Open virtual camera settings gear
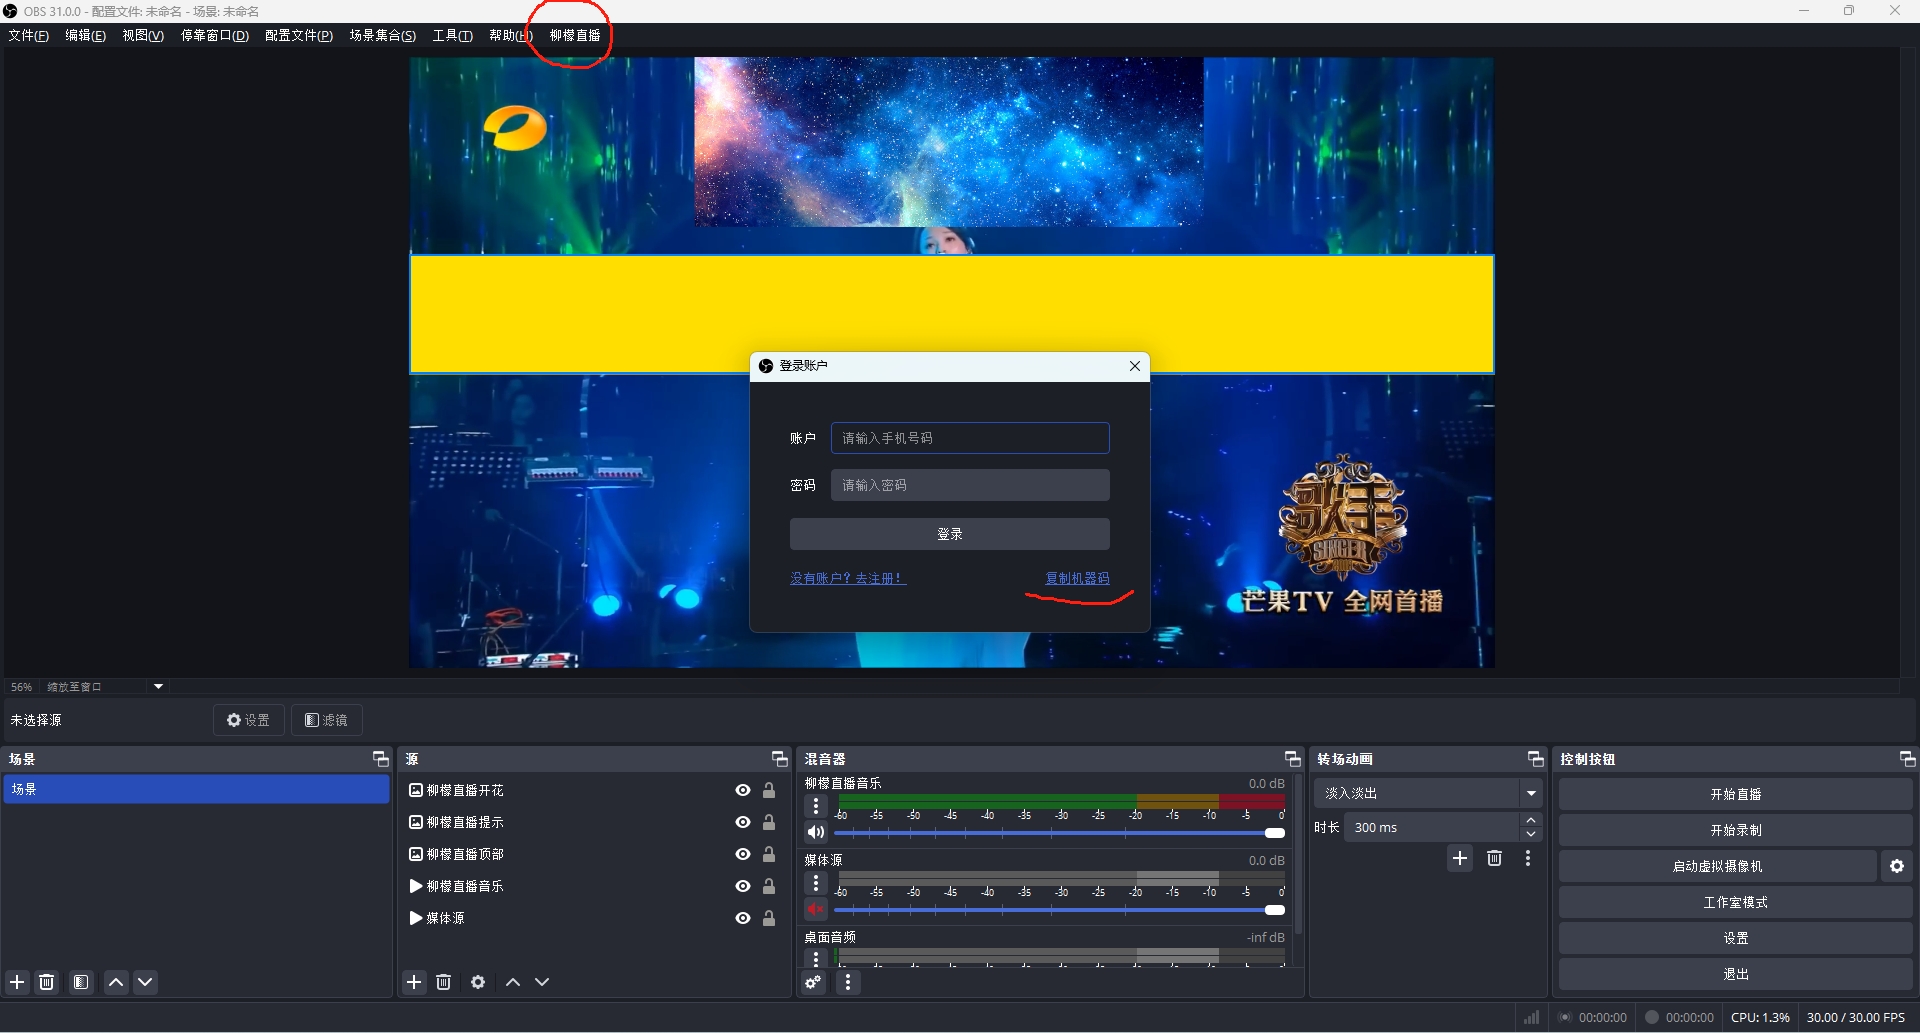This screenshot has width=1920, height=1033. (x=1897, y=866)
